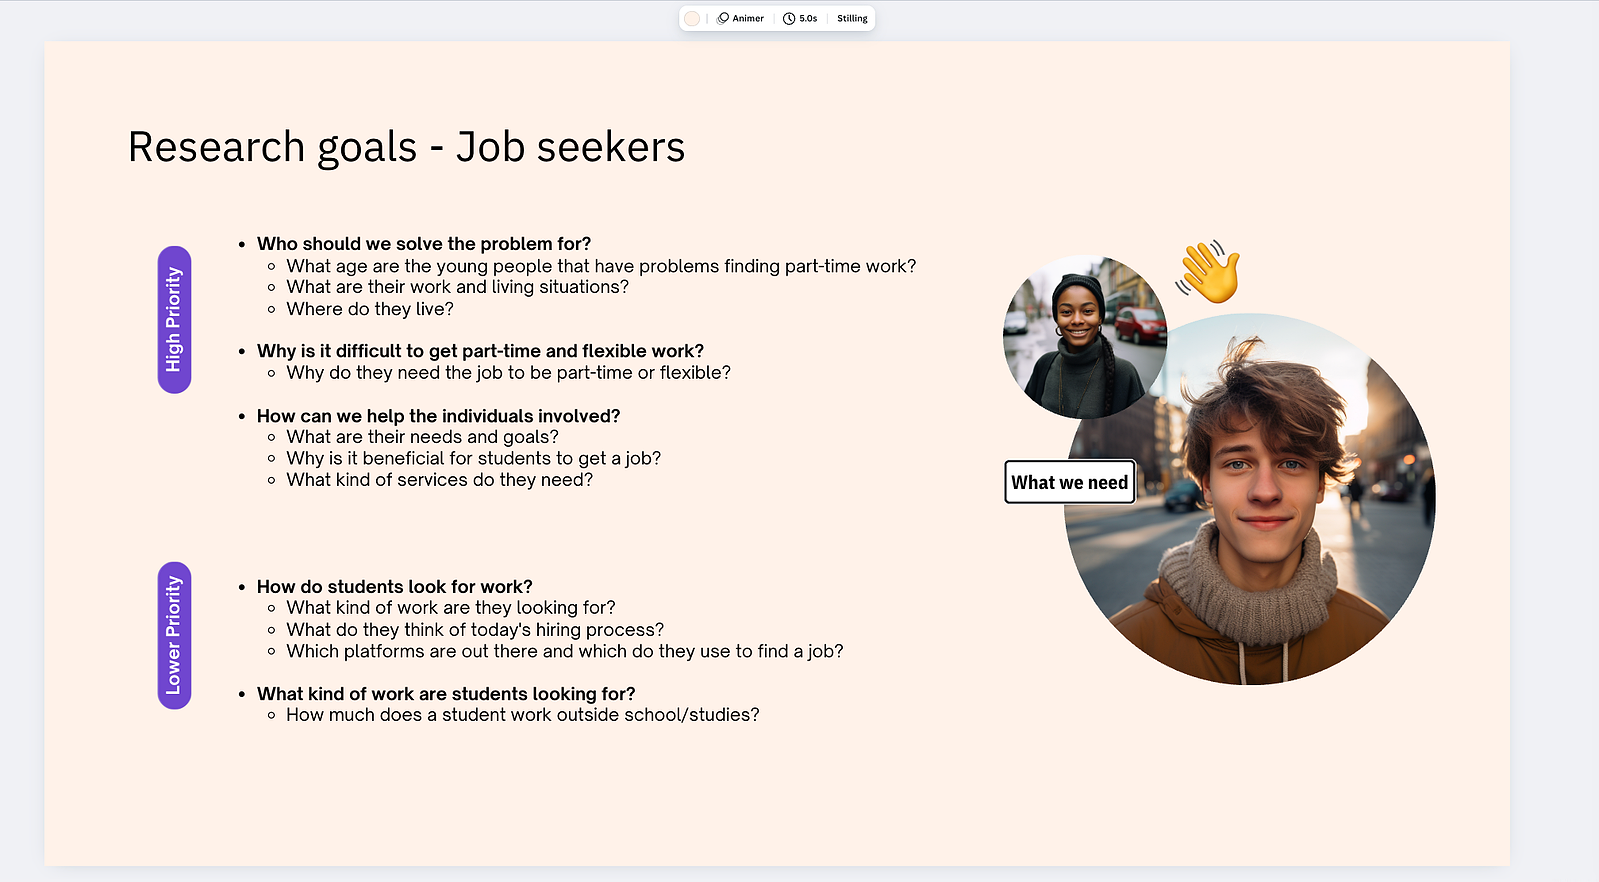
Task: Select the slide title Research goals - Job seekers
Action: tap(406, 147)
